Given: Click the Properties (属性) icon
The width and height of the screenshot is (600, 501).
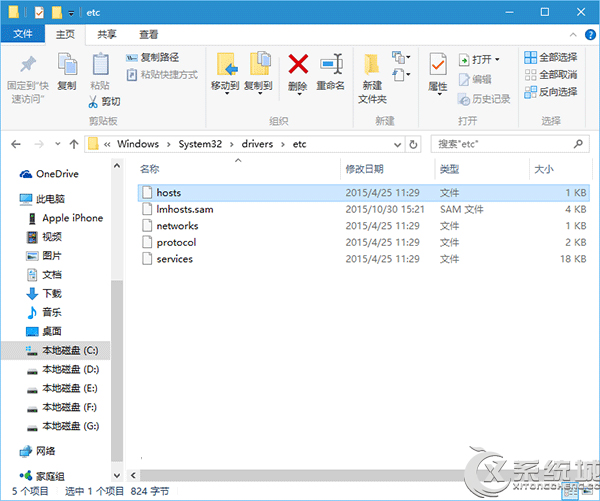Looking at the screenshot, I should (438, 64).
